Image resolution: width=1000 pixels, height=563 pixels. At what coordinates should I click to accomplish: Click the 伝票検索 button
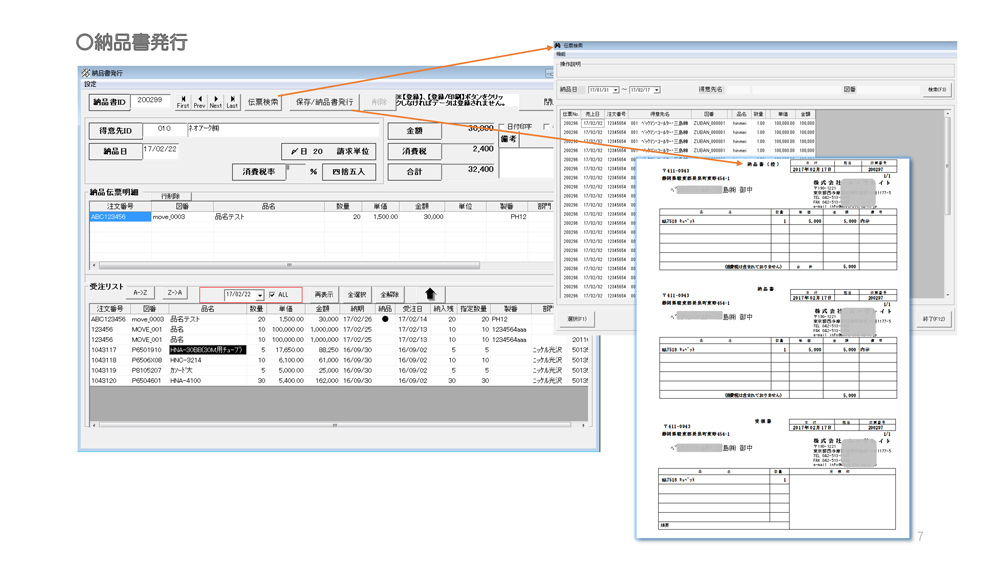pos(263,102)
